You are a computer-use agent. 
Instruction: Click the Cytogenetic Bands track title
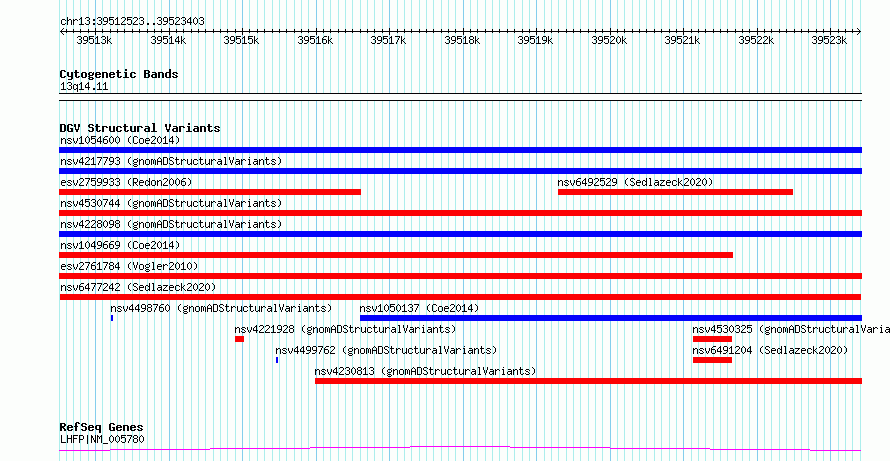119,74
